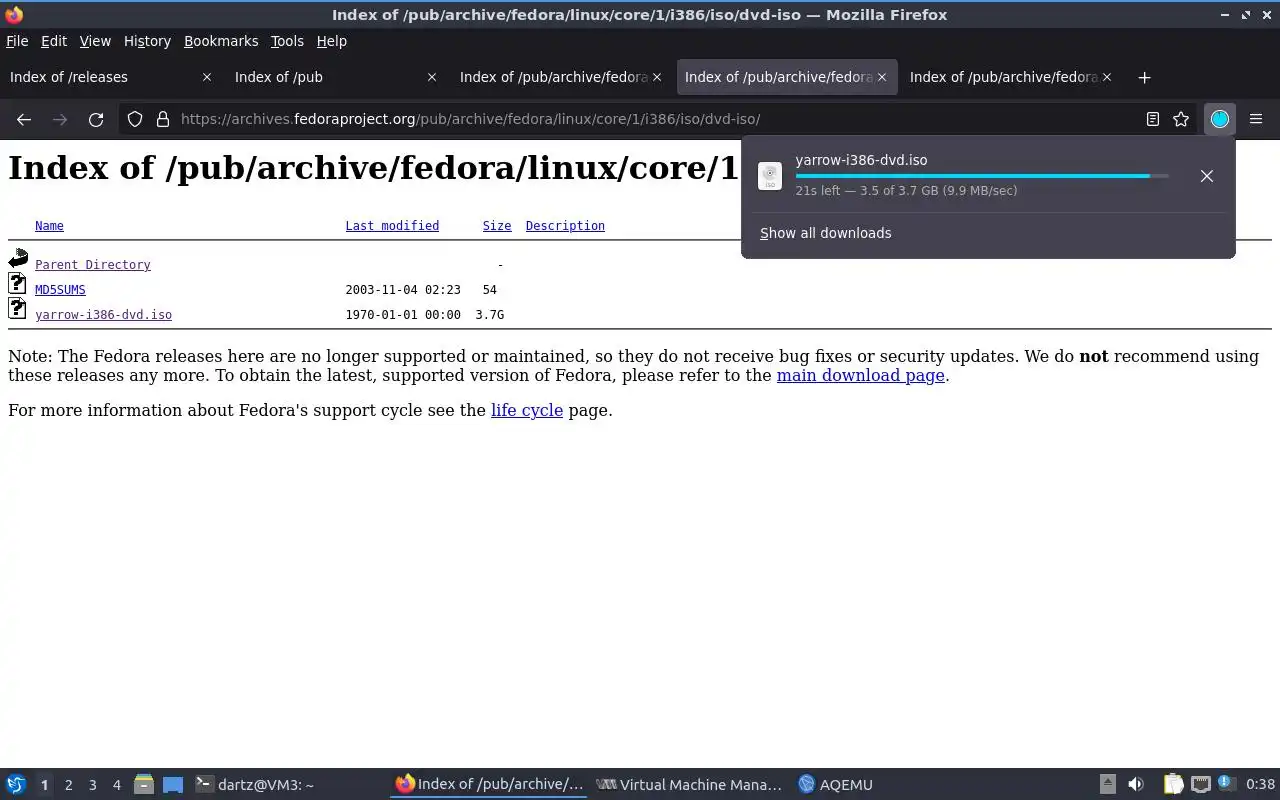Click the update notification tray icon
The width and height of the screenshot is (1280, 800).
pyautogui.click(x=1227, y=784)
